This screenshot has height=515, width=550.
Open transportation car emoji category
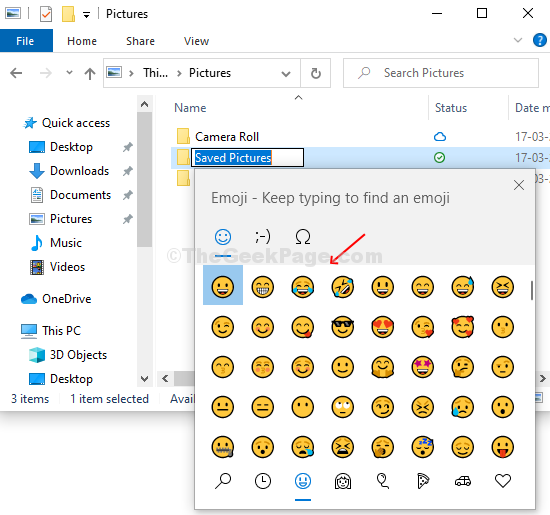[463, 481]
